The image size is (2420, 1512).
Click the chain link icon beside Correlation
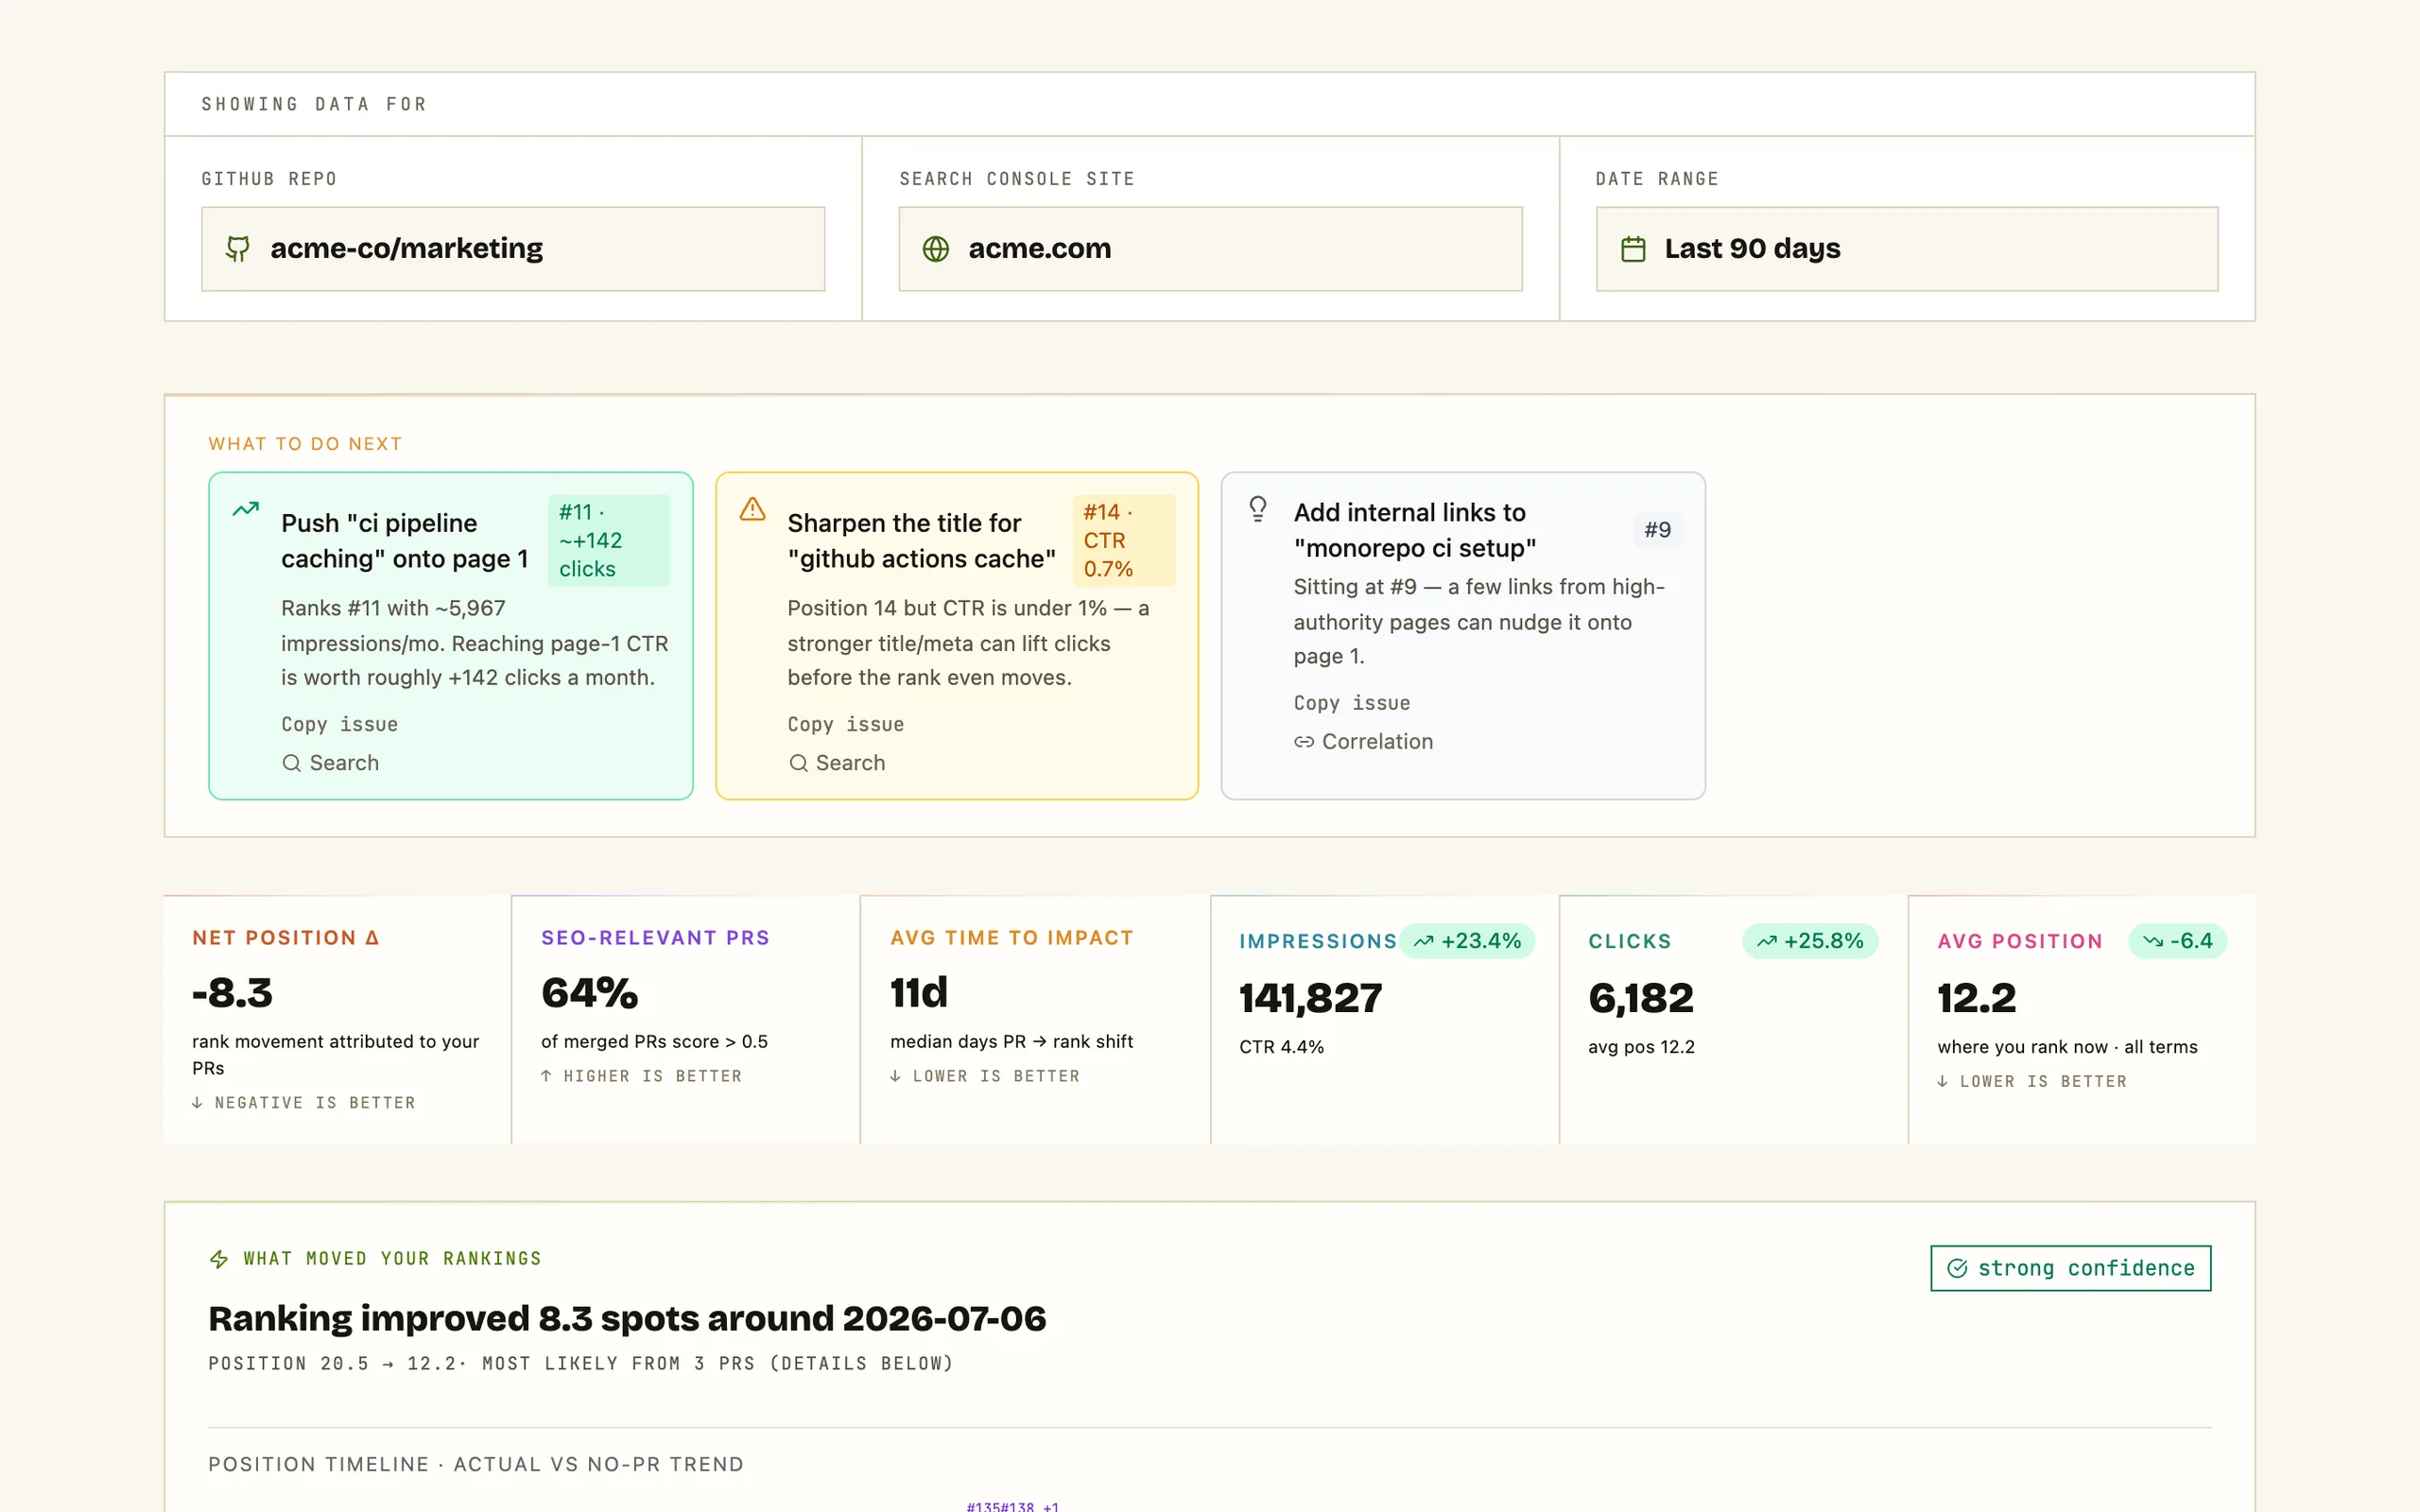1304,742
